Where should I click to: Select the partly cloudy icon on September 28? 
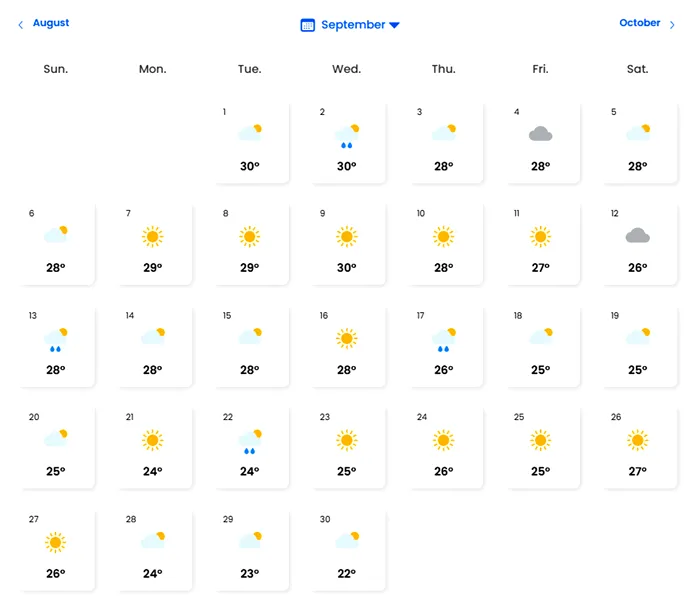click(x=154, y=539)
